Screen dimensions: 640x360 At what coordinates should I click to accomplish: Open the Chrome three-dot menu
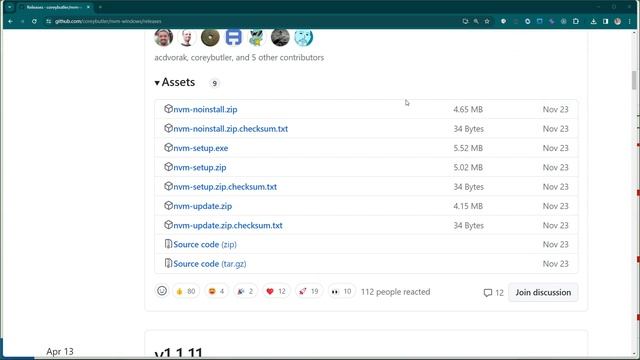[630, 21]
